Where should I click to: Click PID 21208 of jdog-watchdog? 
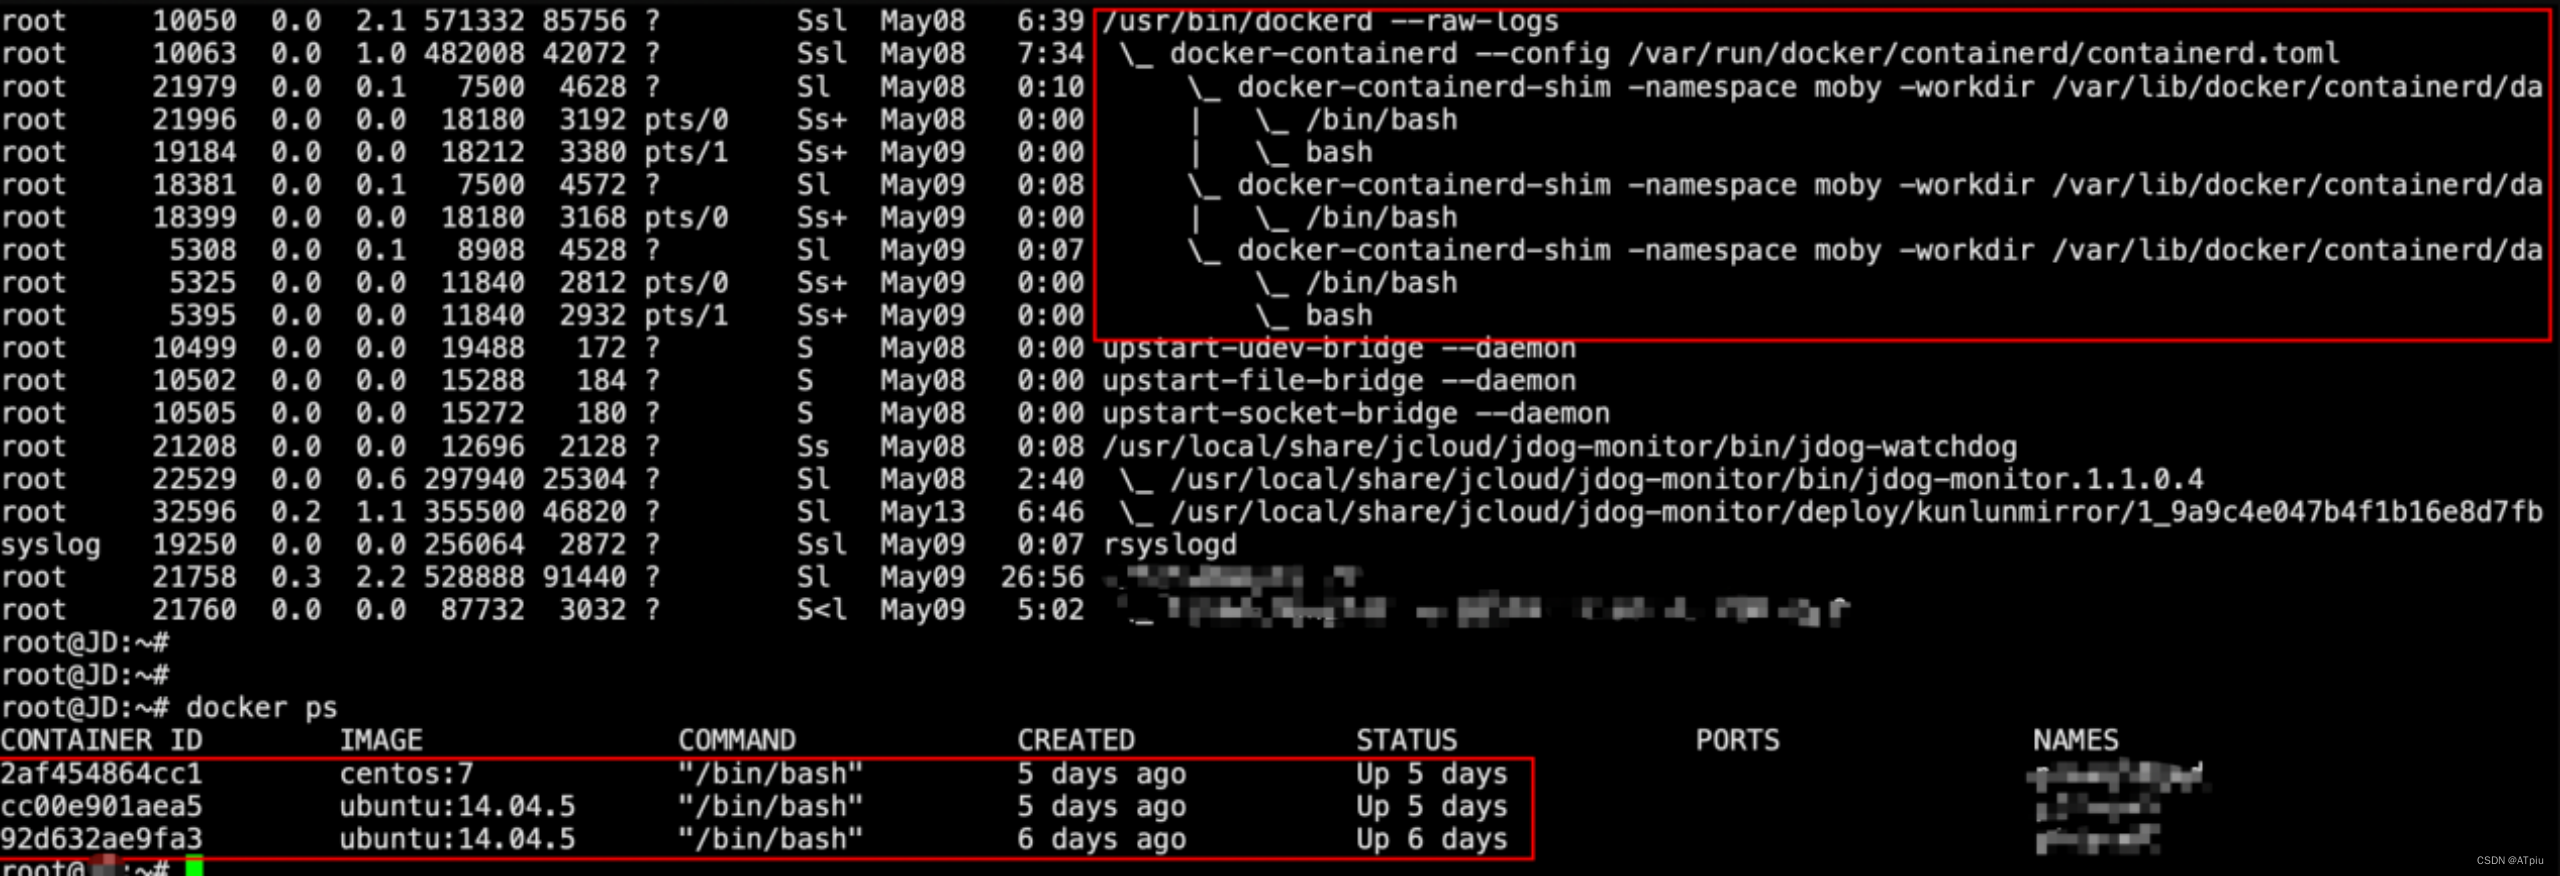pos(194,447)
